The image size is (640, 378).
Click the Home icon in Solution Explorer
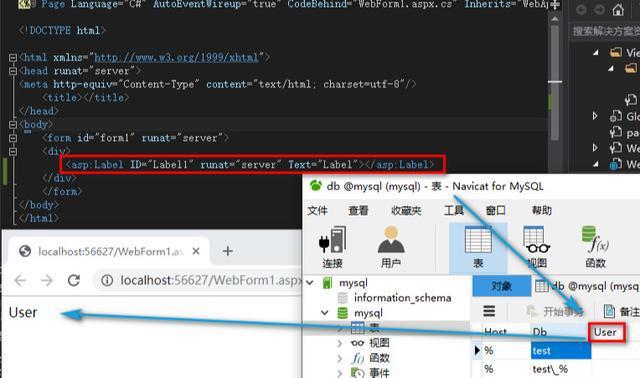coord(618,9)
